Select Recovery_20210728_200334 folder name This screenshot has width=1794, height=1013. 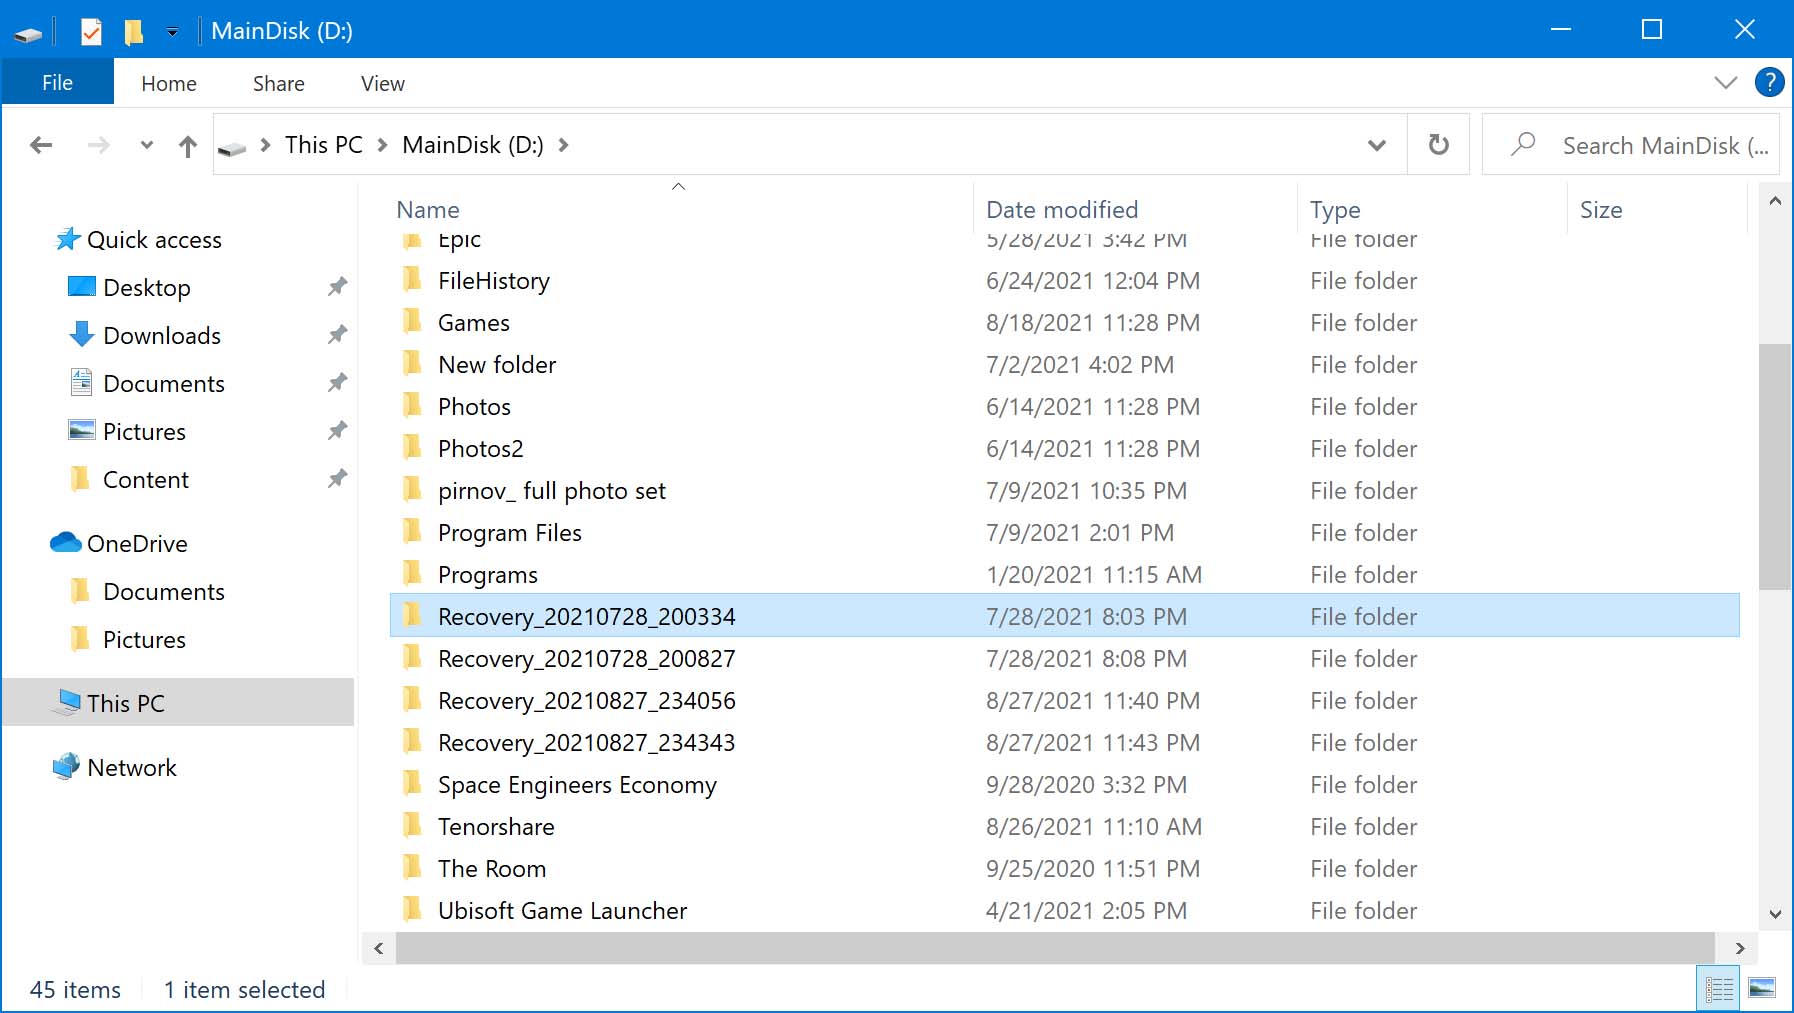tap(586, 617)
